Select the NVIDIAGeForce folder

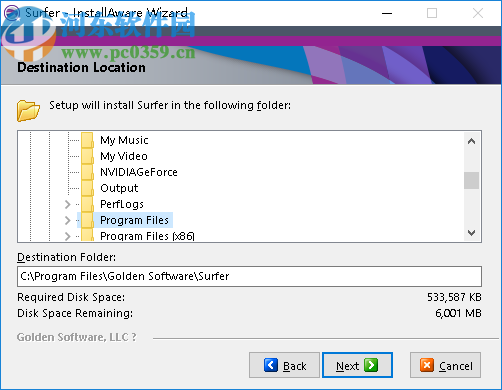139,172
